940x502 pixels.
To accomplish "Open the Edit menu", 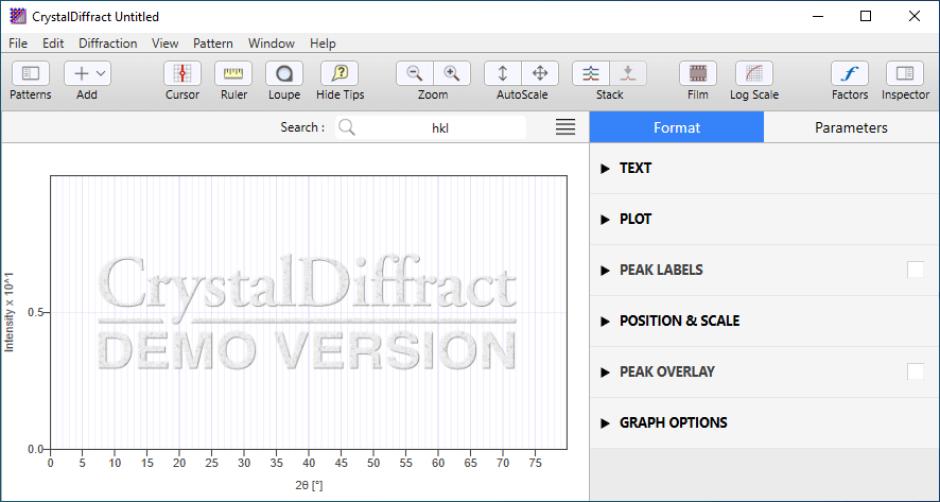I will [x=53, y=43].
